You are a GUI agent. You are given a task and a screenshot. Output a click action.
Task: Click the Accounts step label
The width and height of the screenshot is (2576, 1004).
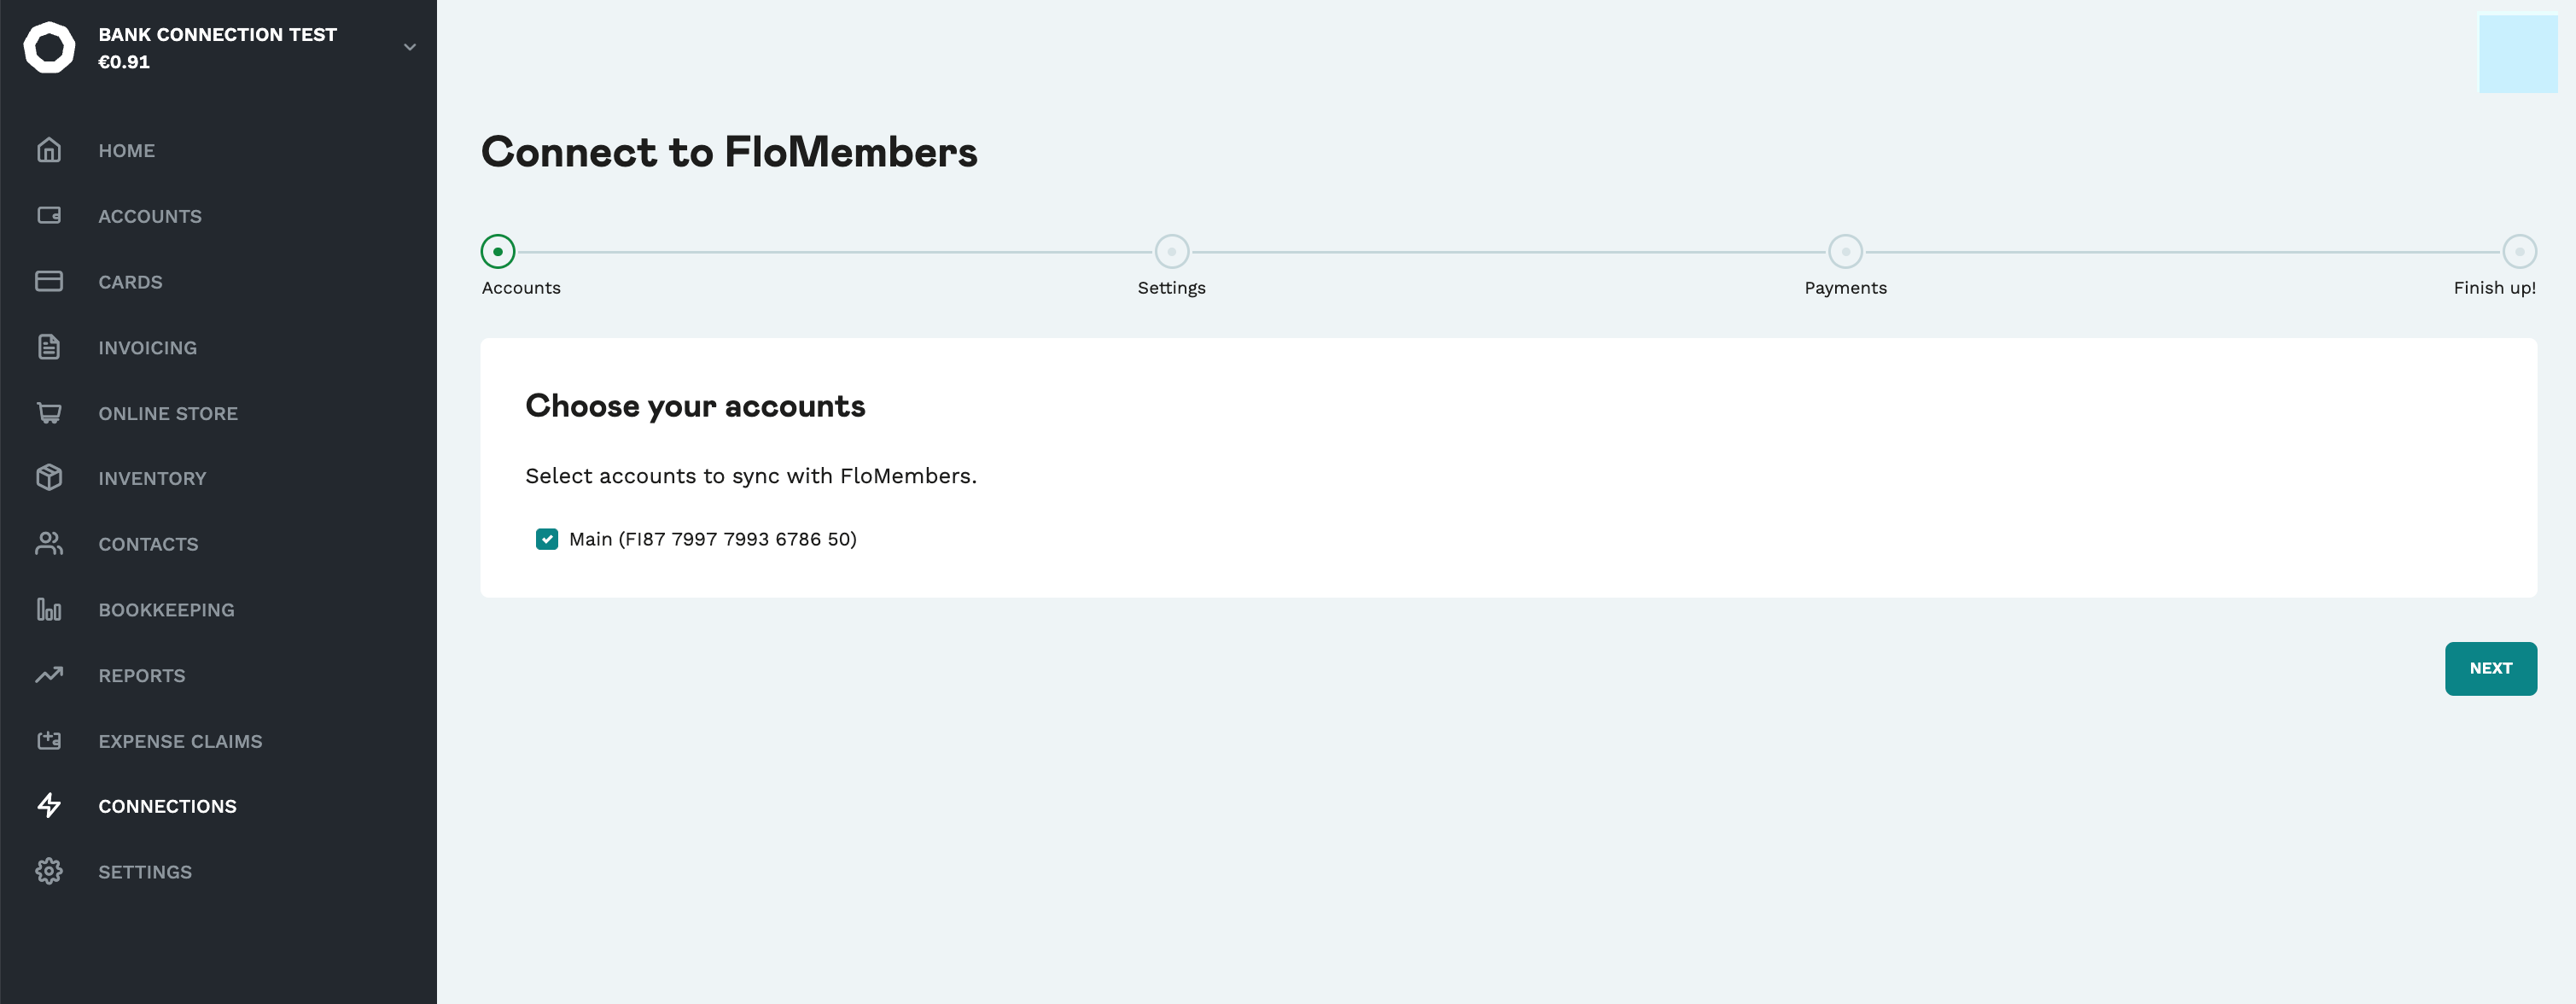pos(521,288)
